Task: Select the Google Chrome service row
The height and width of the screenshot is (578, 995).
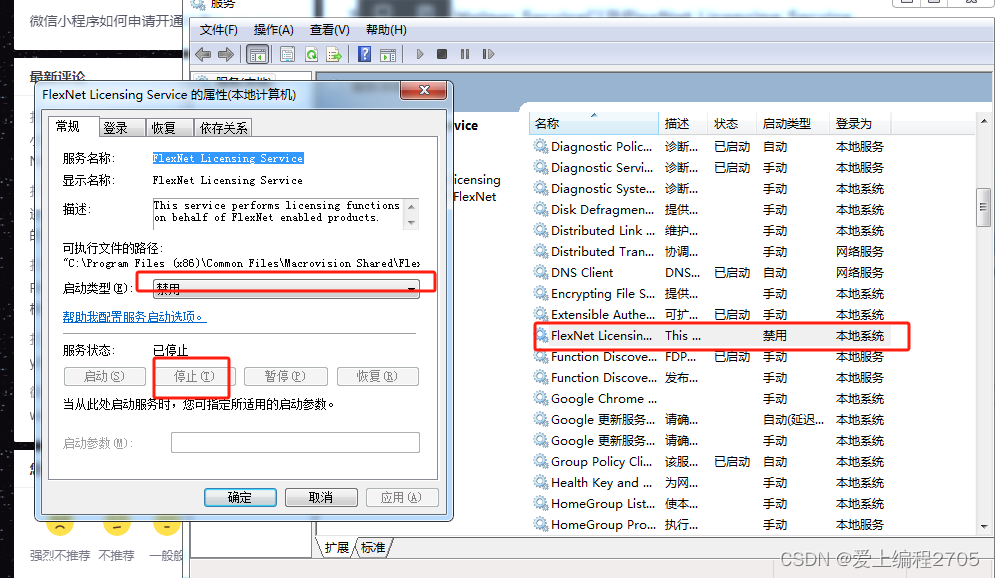Action: tap(712, 398)
